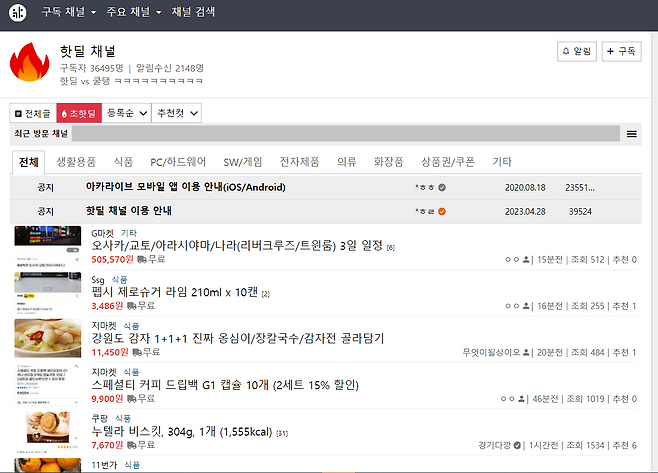The height and width of the screenshot is (473, 658).
Task: Switch to the PC/하드웨어 tab
Action: [x=178, y=162]
